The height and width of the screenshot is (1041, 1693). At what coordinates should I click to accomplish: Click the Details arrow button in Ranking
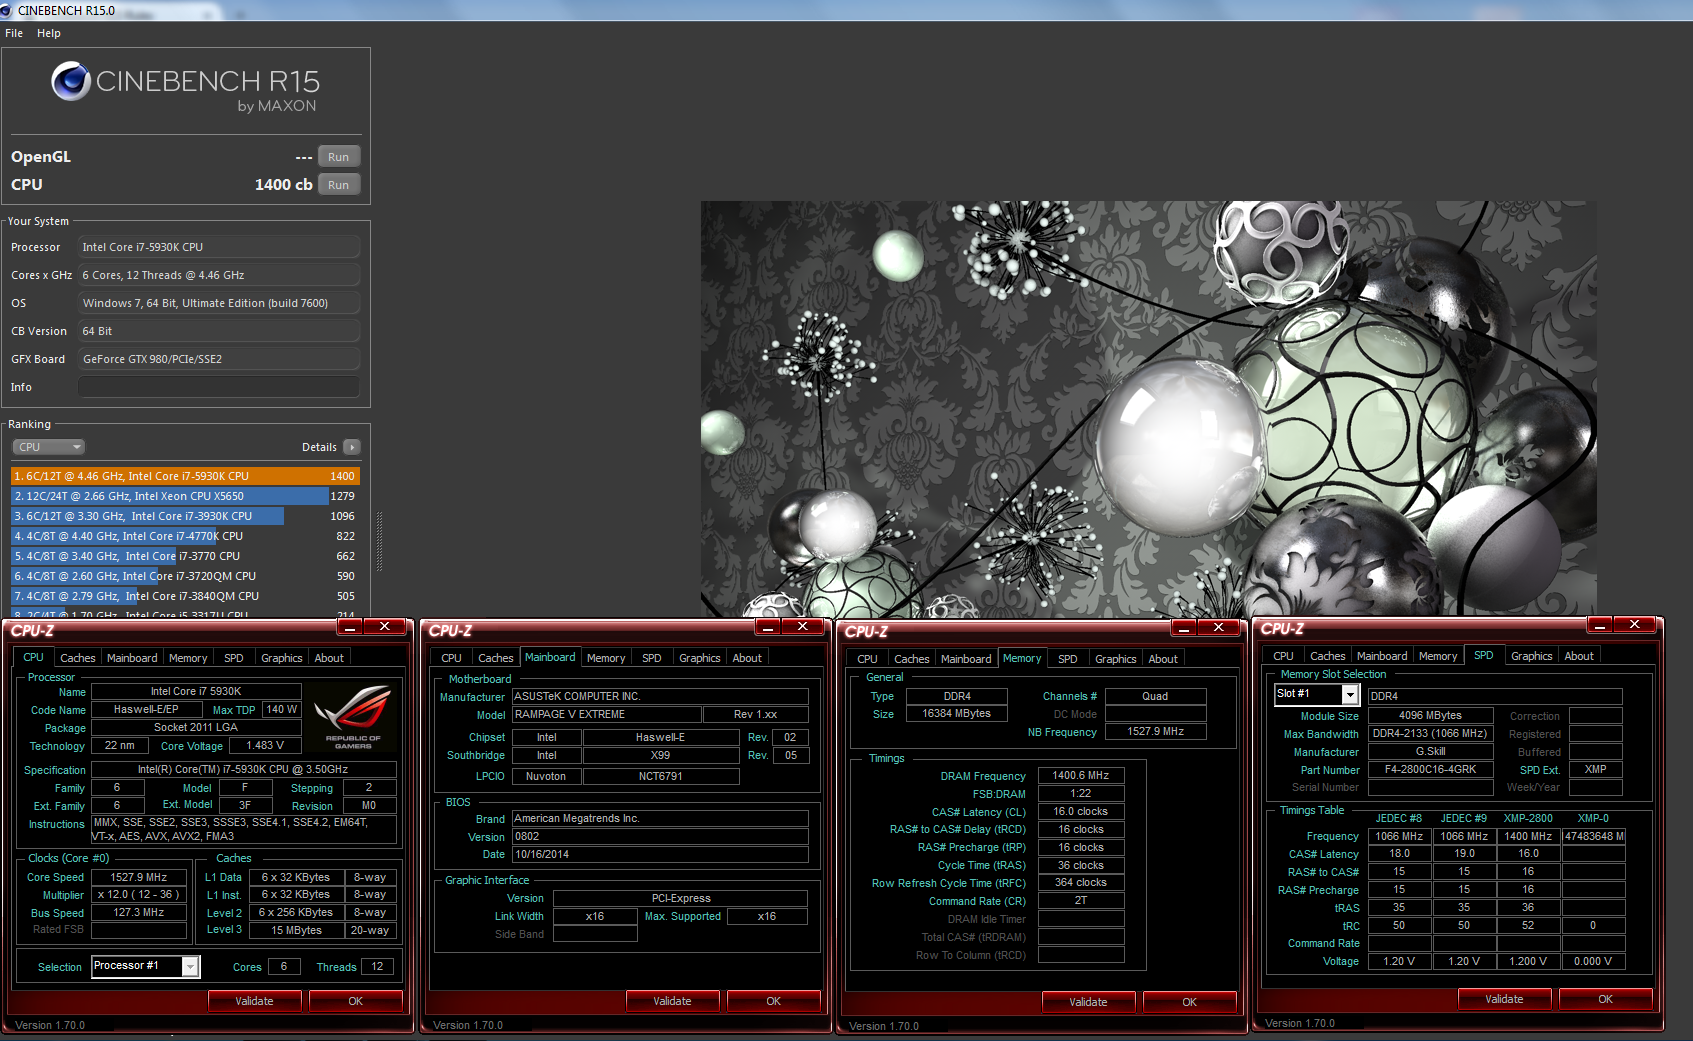(351, 447)
